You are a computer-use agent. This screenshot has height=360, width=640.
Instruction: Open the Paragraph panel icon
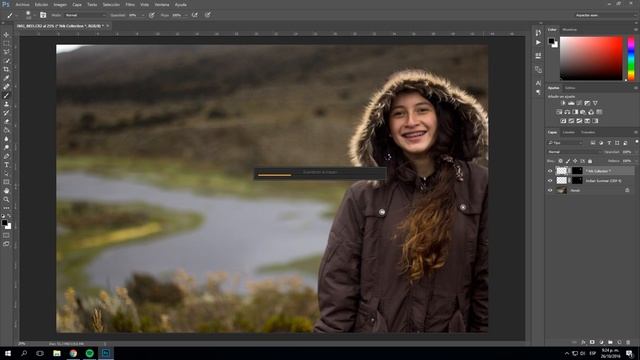click(538, 92)
